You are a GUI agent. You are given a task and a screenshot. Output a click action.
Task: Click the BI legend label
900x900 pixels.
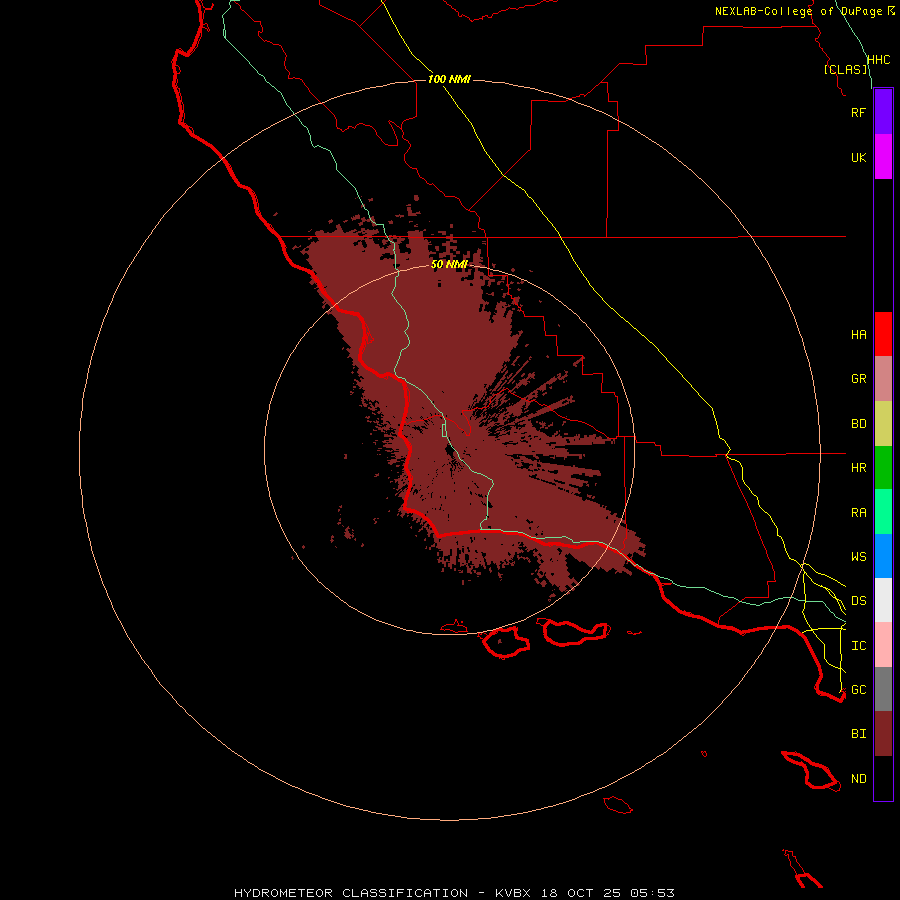pyautogui.click(x=858, y=734)
